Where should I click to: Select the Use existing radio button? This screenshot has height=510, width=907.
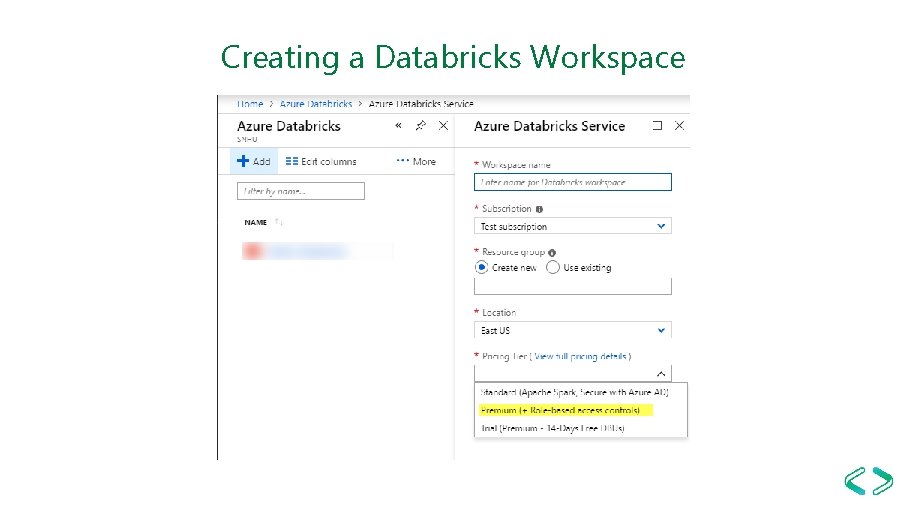553,267
